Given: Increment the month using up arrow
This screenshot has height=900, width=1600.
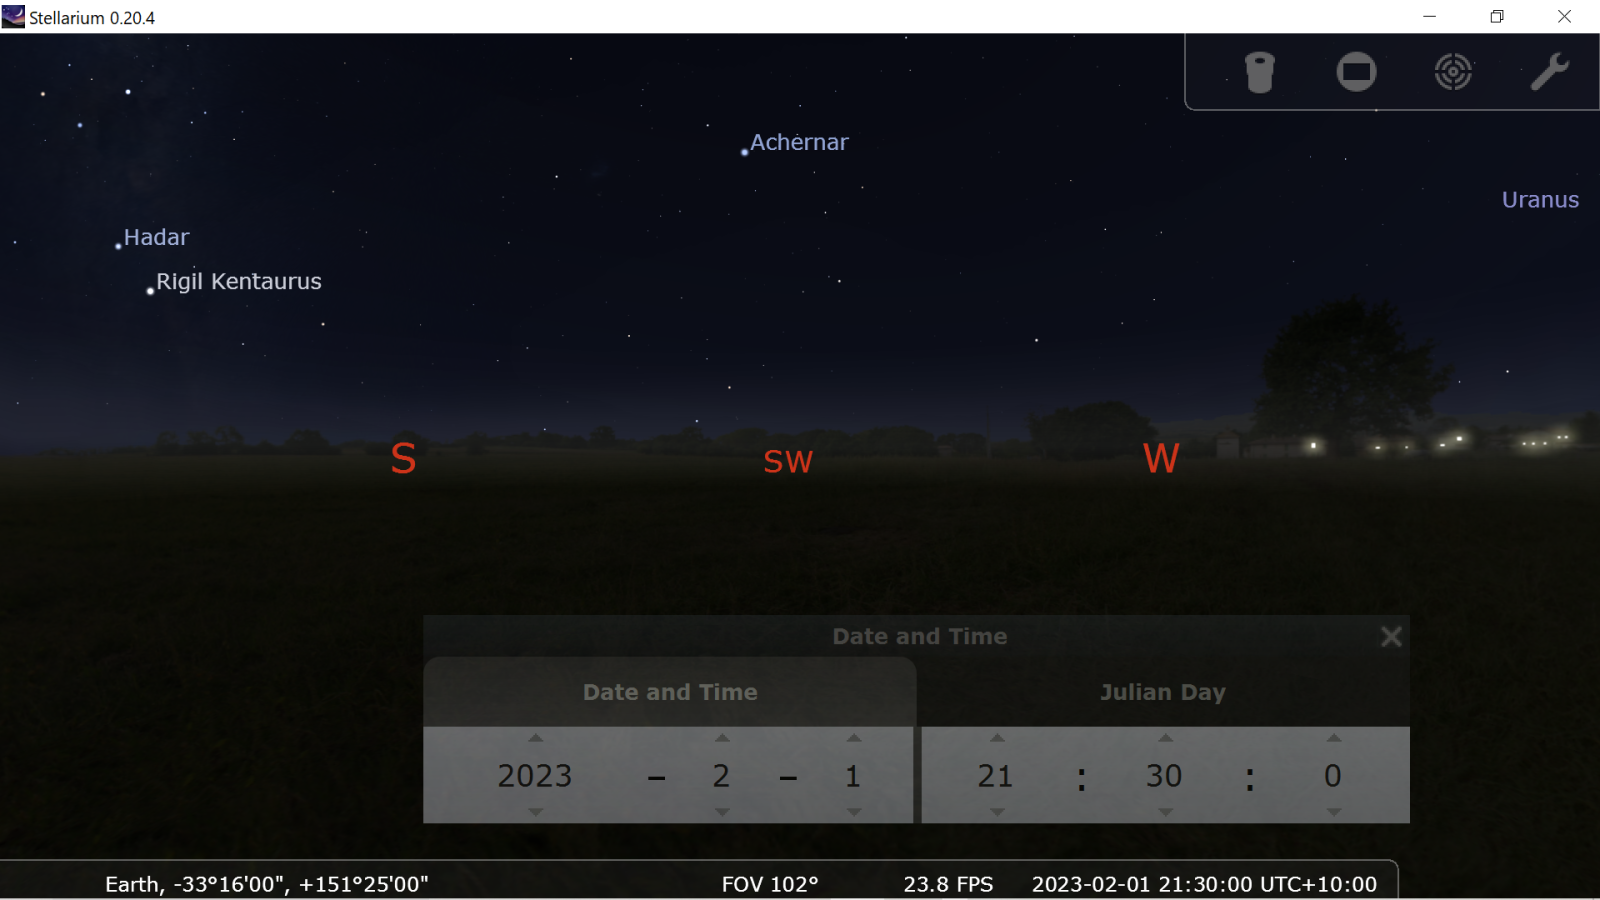Looking at the screenshot, I should click(722, 738).
